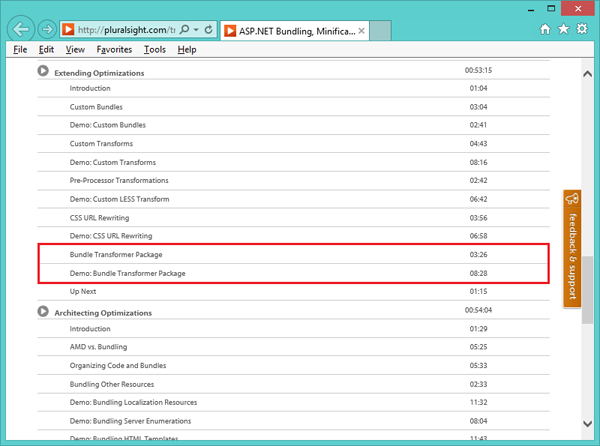Screen dimensions: 600x446
Task: Open the address bar dropdown arrow
Action: point(196,29)
